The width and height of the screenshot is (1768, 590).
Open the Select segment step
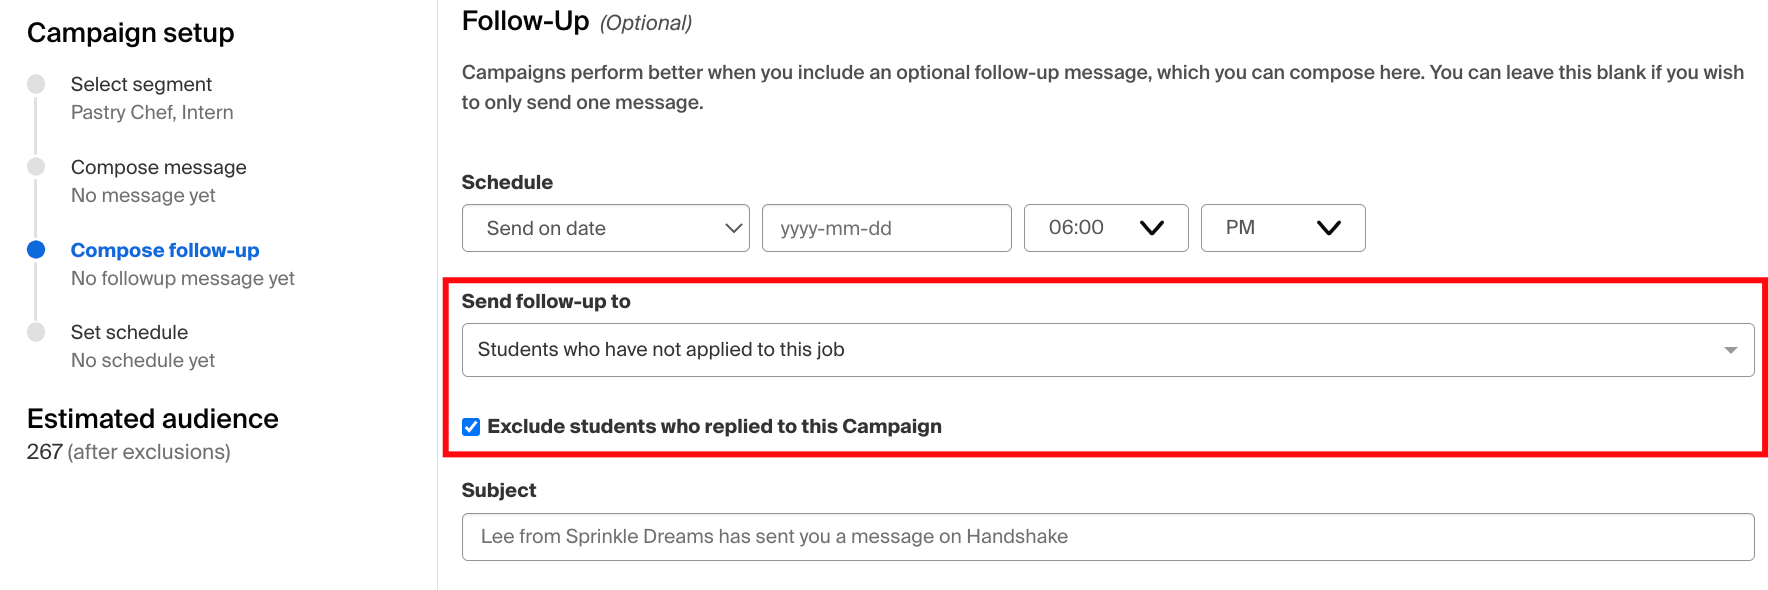[x=141, y=84]
